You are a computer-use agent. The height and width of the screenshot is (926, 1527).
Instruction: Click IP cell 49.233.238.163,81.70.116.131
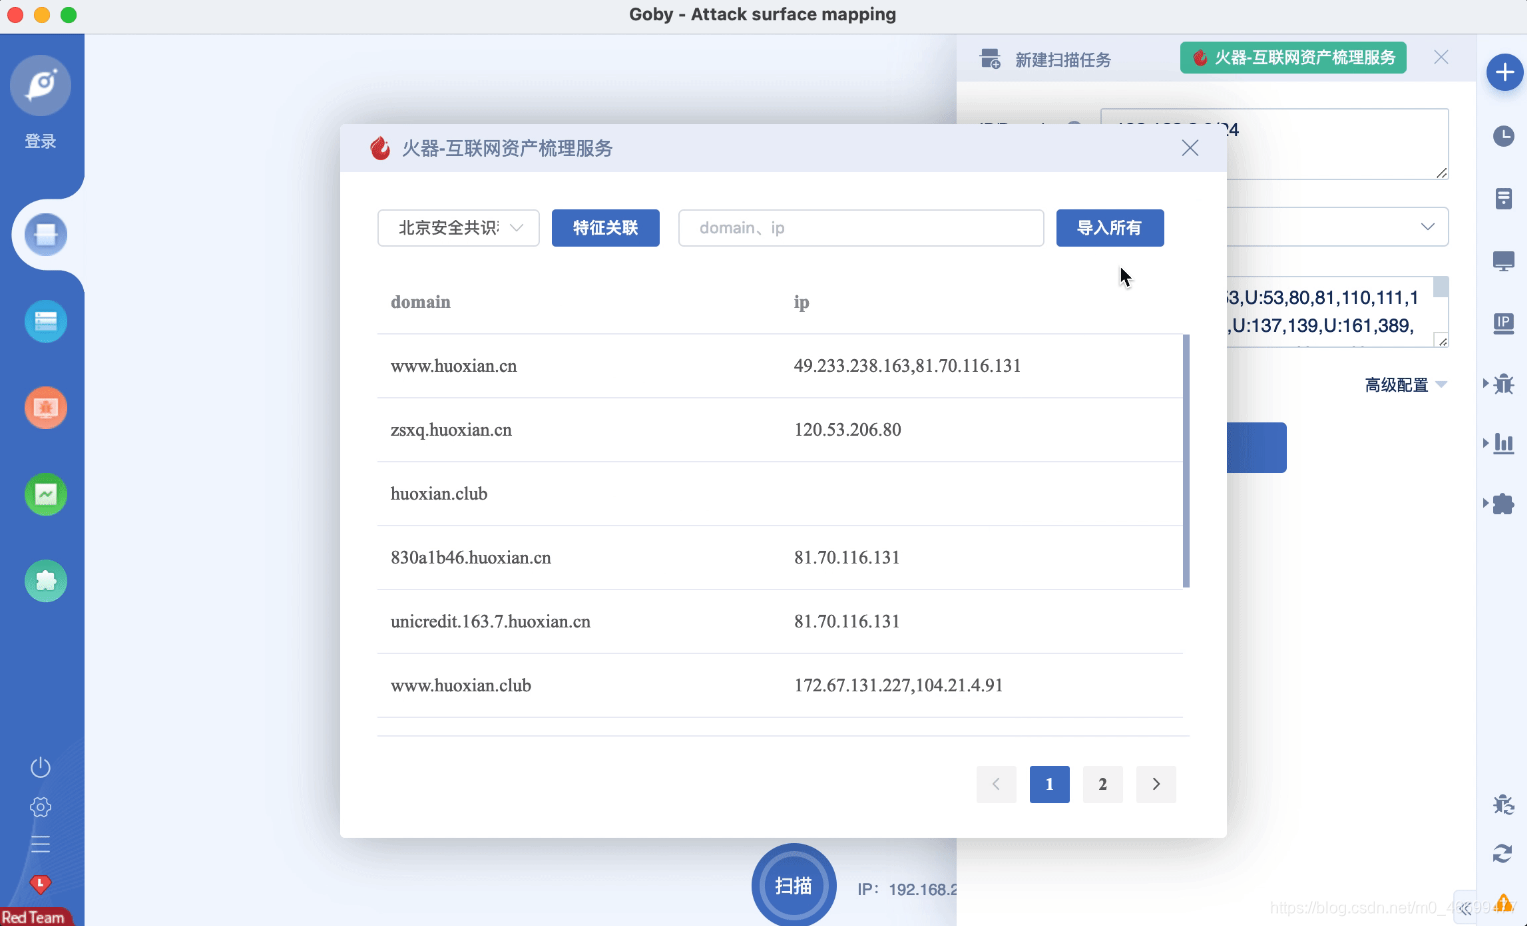coord(908,366)
